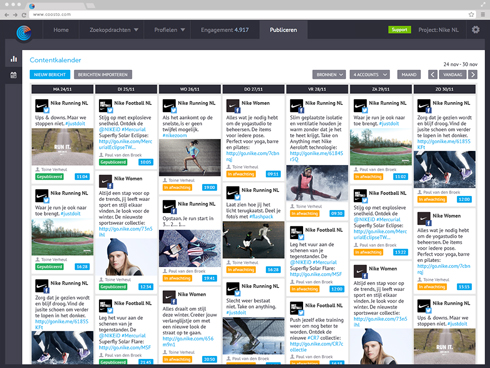
Task: Click the Nieuw Bericht button
Action: [50, 75]
